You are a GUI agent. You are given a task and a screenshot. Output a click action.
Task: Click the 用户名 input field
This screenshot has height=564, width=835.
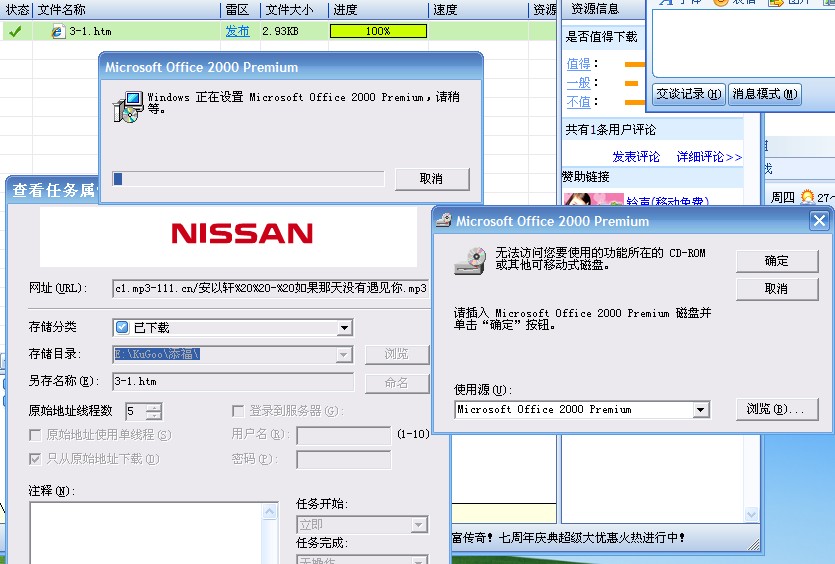pyautogui.click(x=343, y=435)
